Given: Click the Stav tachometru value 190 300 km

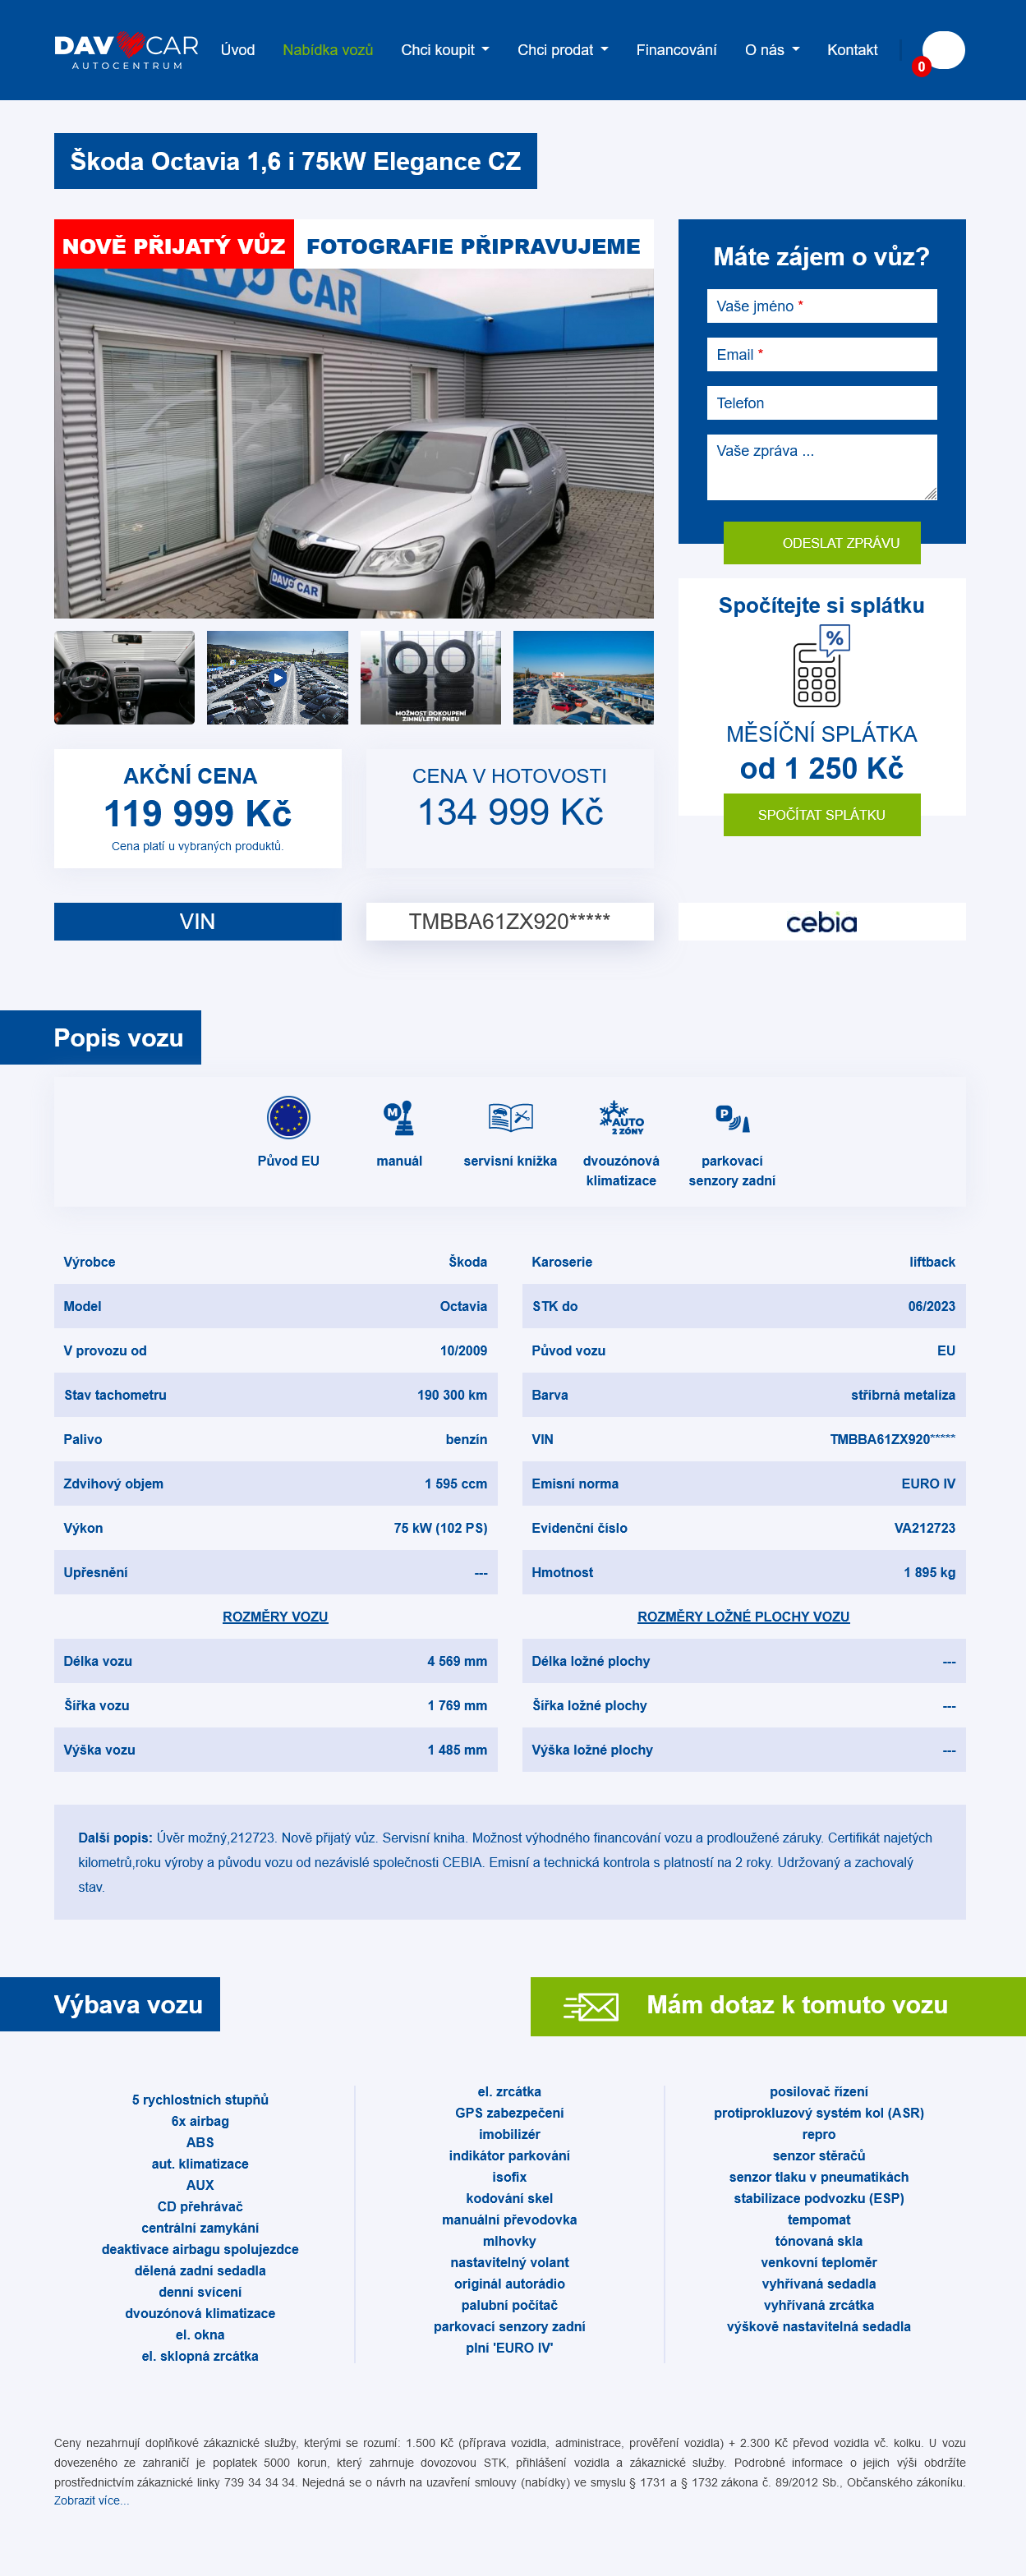Looking at the screenshot, I should click(x=452, y=1395).
